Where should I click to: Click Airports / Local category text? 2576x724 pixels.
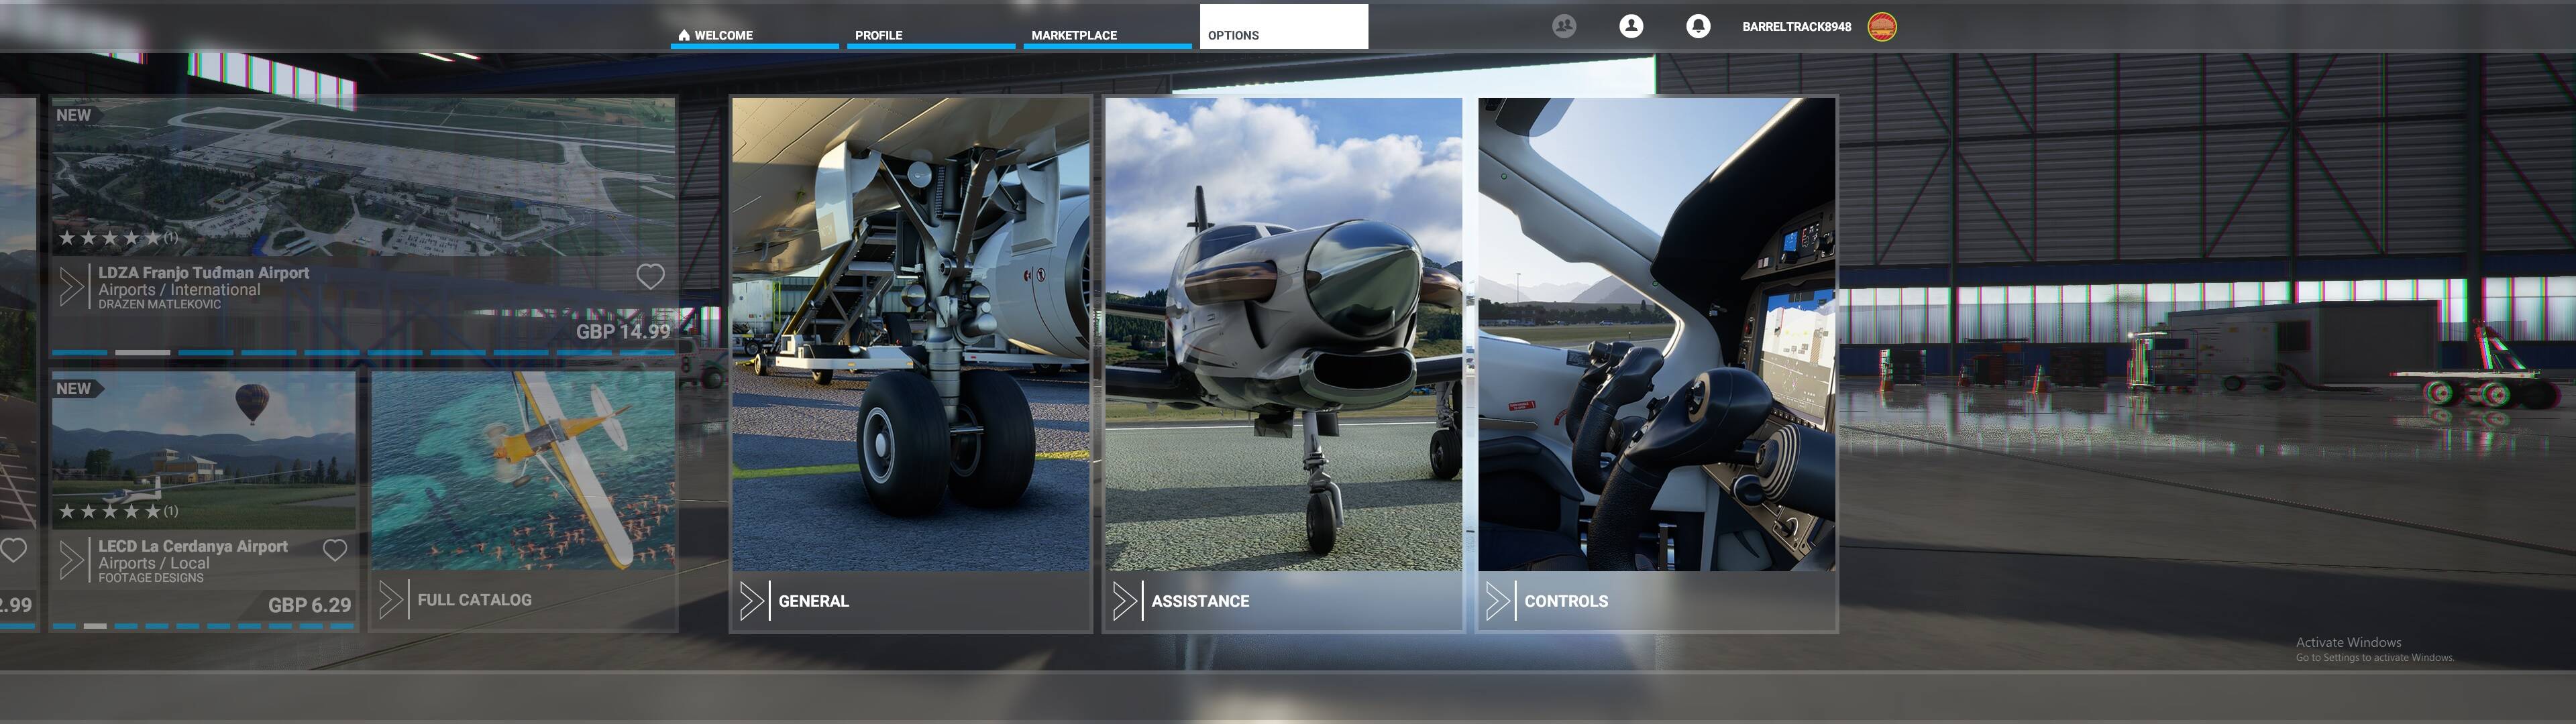point(154,563)
